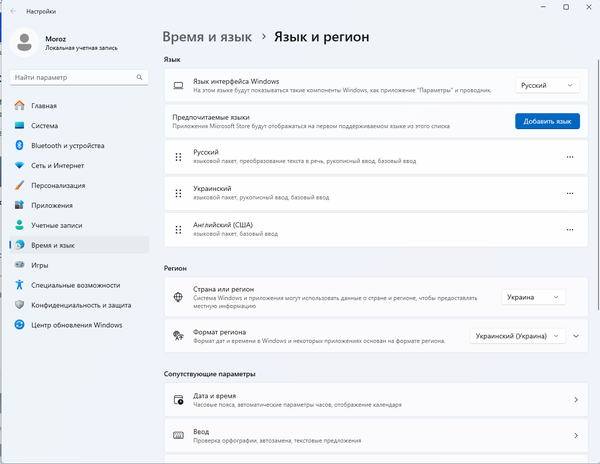
Task: Open the three-dot menu for Украинский
Action: coord(570,193)
